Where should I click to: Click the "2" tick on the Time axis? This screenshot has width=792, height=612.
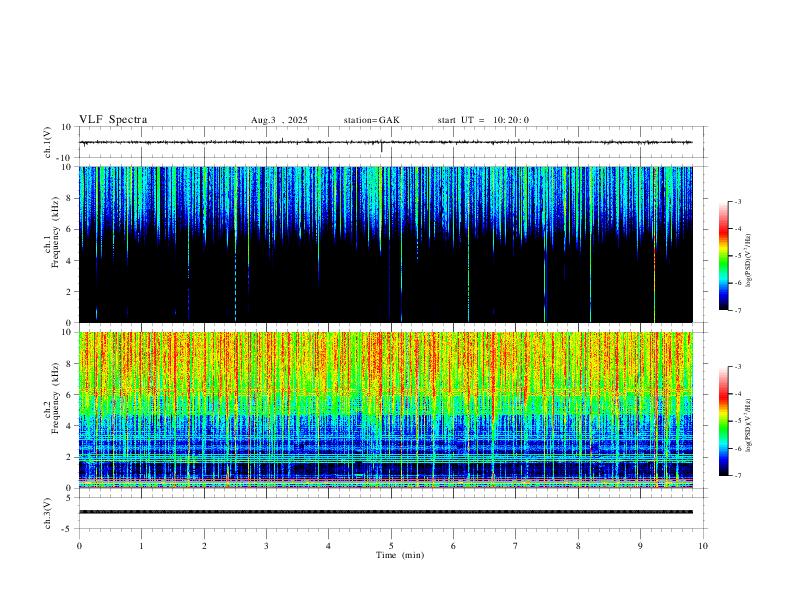tap(204, 546)
